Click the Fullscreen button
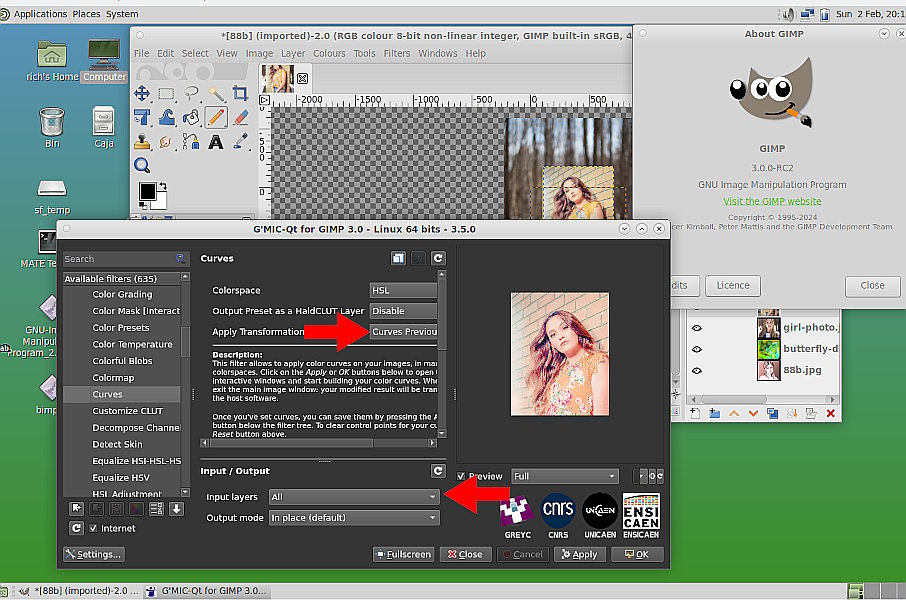 (403, 554)
